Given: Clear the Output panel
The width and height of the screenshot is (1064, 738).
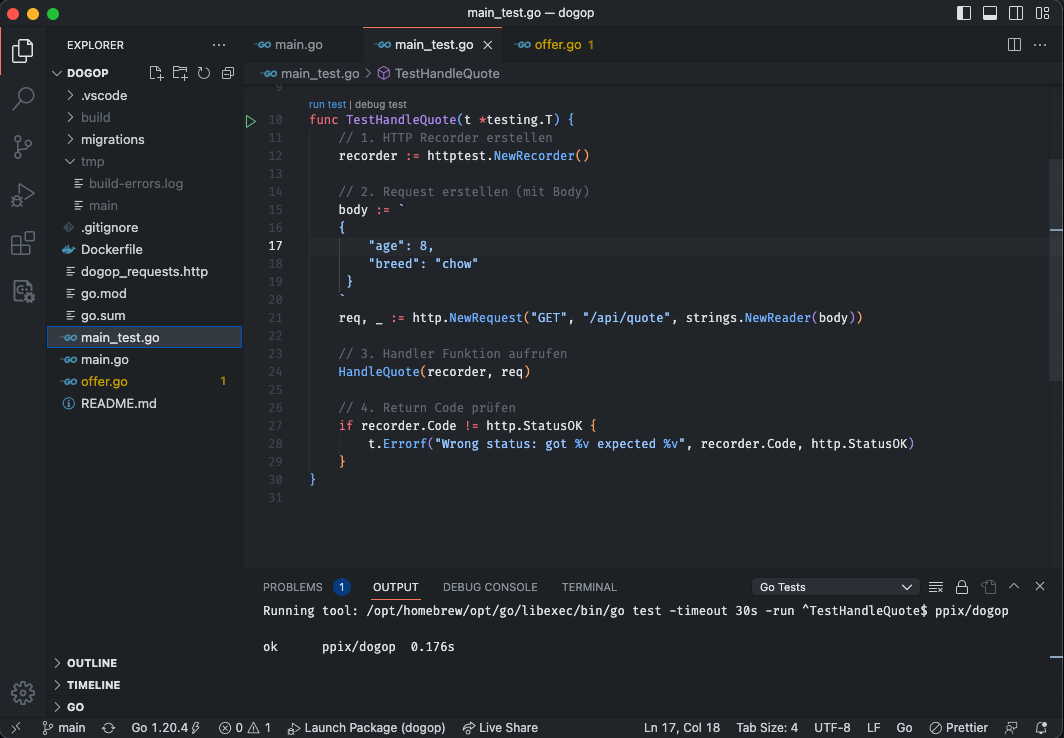Looking at the screenshot, I should click(936, 587).
